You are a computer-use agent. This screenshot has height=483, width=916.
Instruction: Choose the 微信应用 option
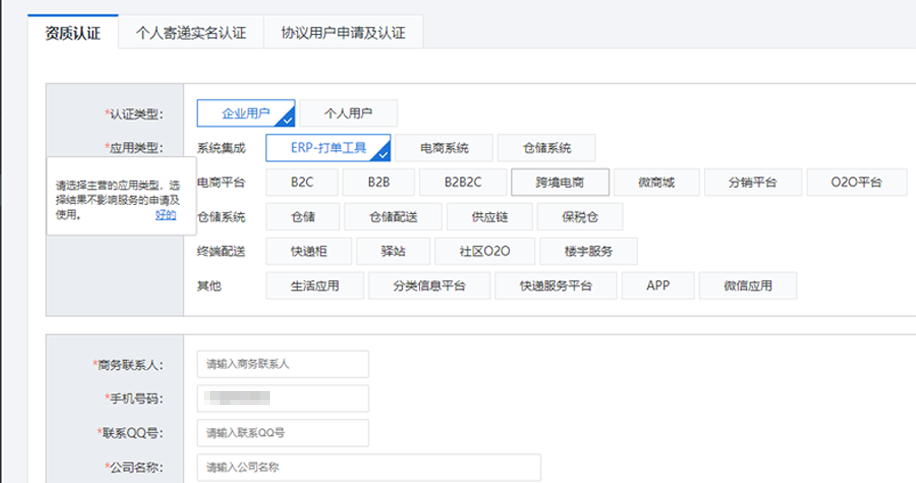[x=748, y=285]
